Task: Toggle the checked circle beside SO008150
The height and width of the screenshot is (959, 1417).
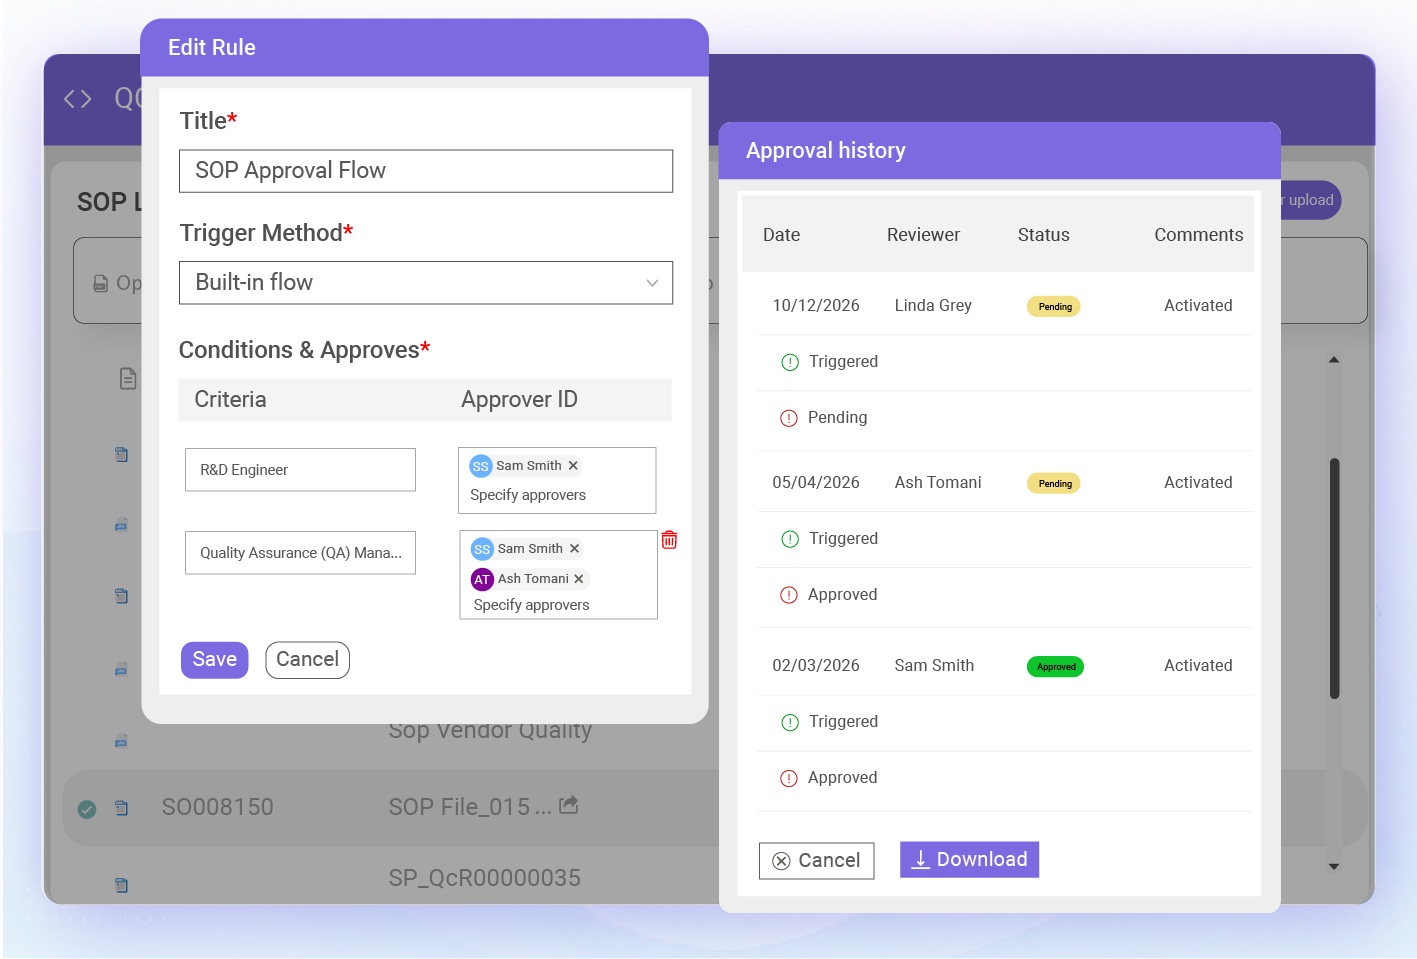Action: click(x=87, y=809)
